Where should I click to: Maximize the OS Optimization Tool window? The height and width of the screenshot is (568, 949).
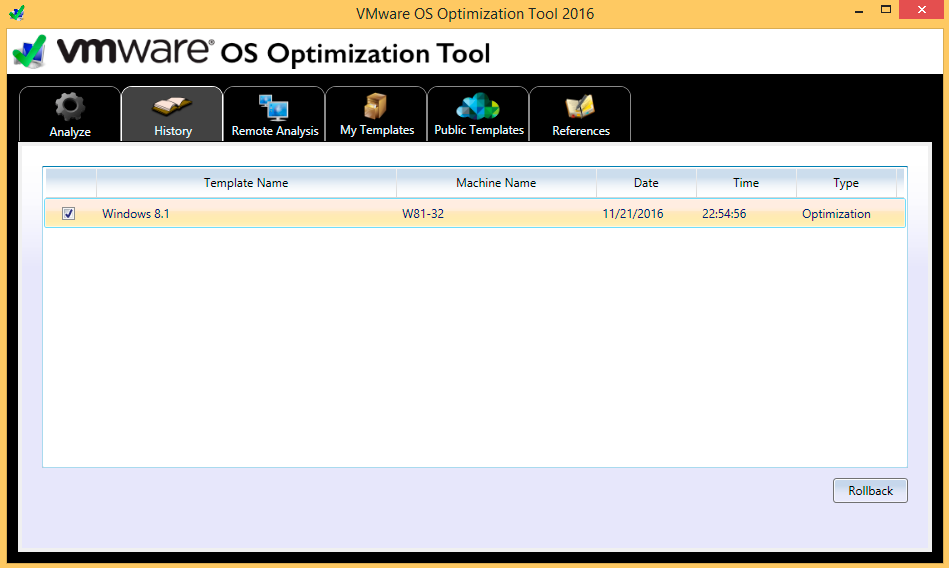point(885,10)
